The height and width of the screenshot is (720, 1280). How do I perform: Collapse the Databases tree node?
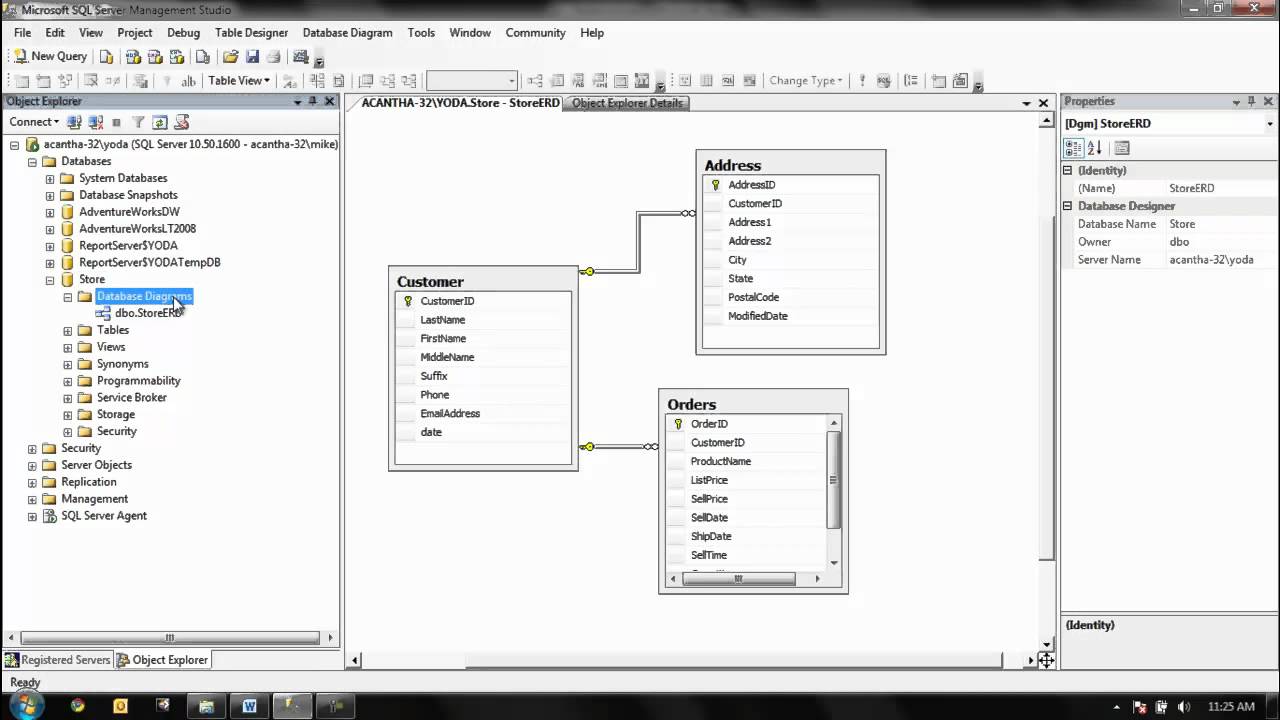[x=32, y=162]
